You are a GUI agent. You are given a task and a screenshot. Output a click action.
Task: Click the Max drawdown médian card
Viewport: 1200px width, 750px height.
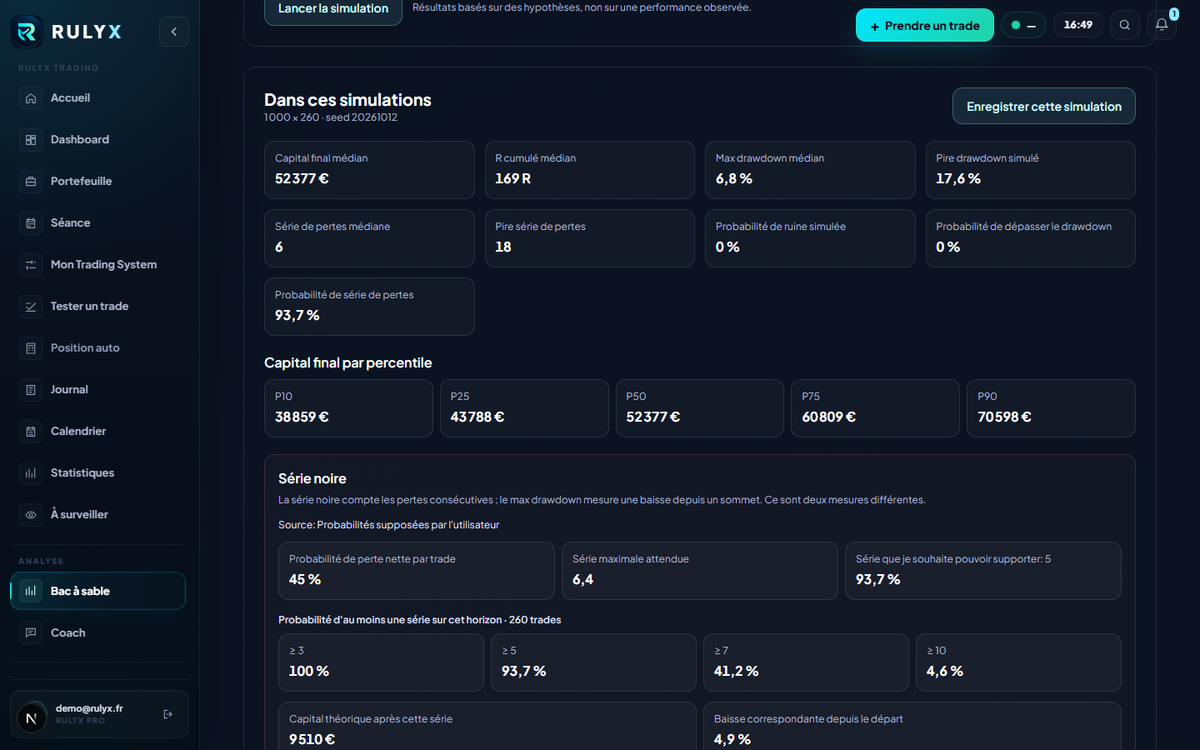click(x=810, y=170)
